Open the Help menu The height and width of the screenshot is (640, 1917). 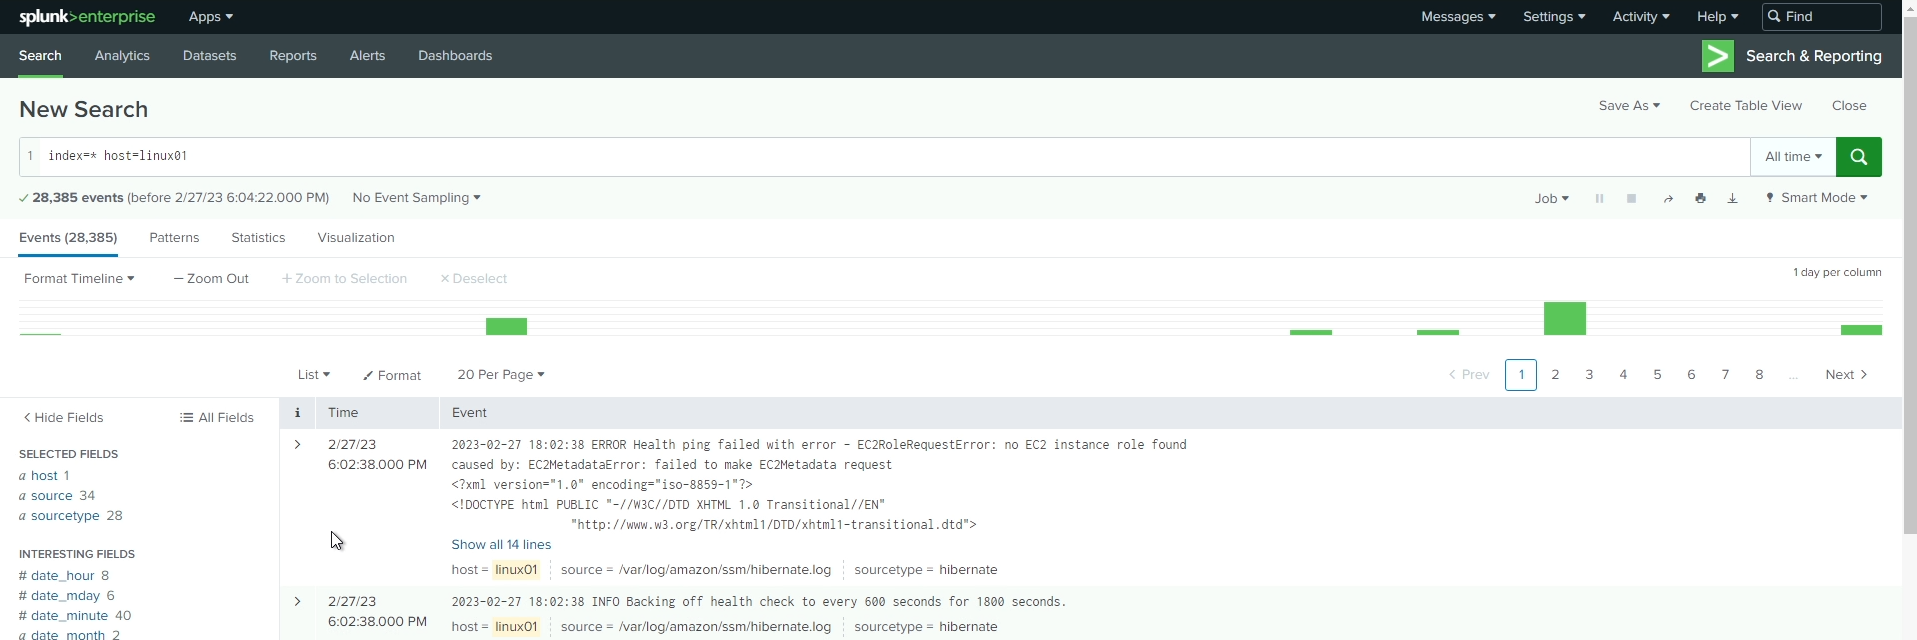click(x=1717, y=17)
